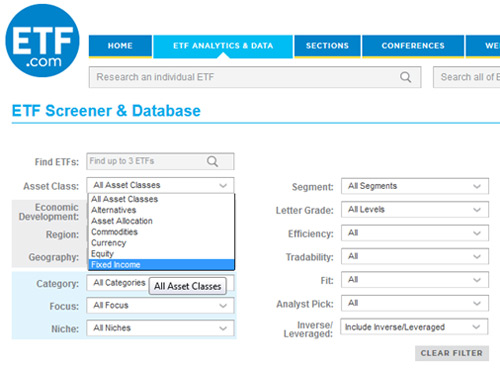500x369 pixels.
Task: Open the Efficiency dropdown
Action: tap(415, 233)
